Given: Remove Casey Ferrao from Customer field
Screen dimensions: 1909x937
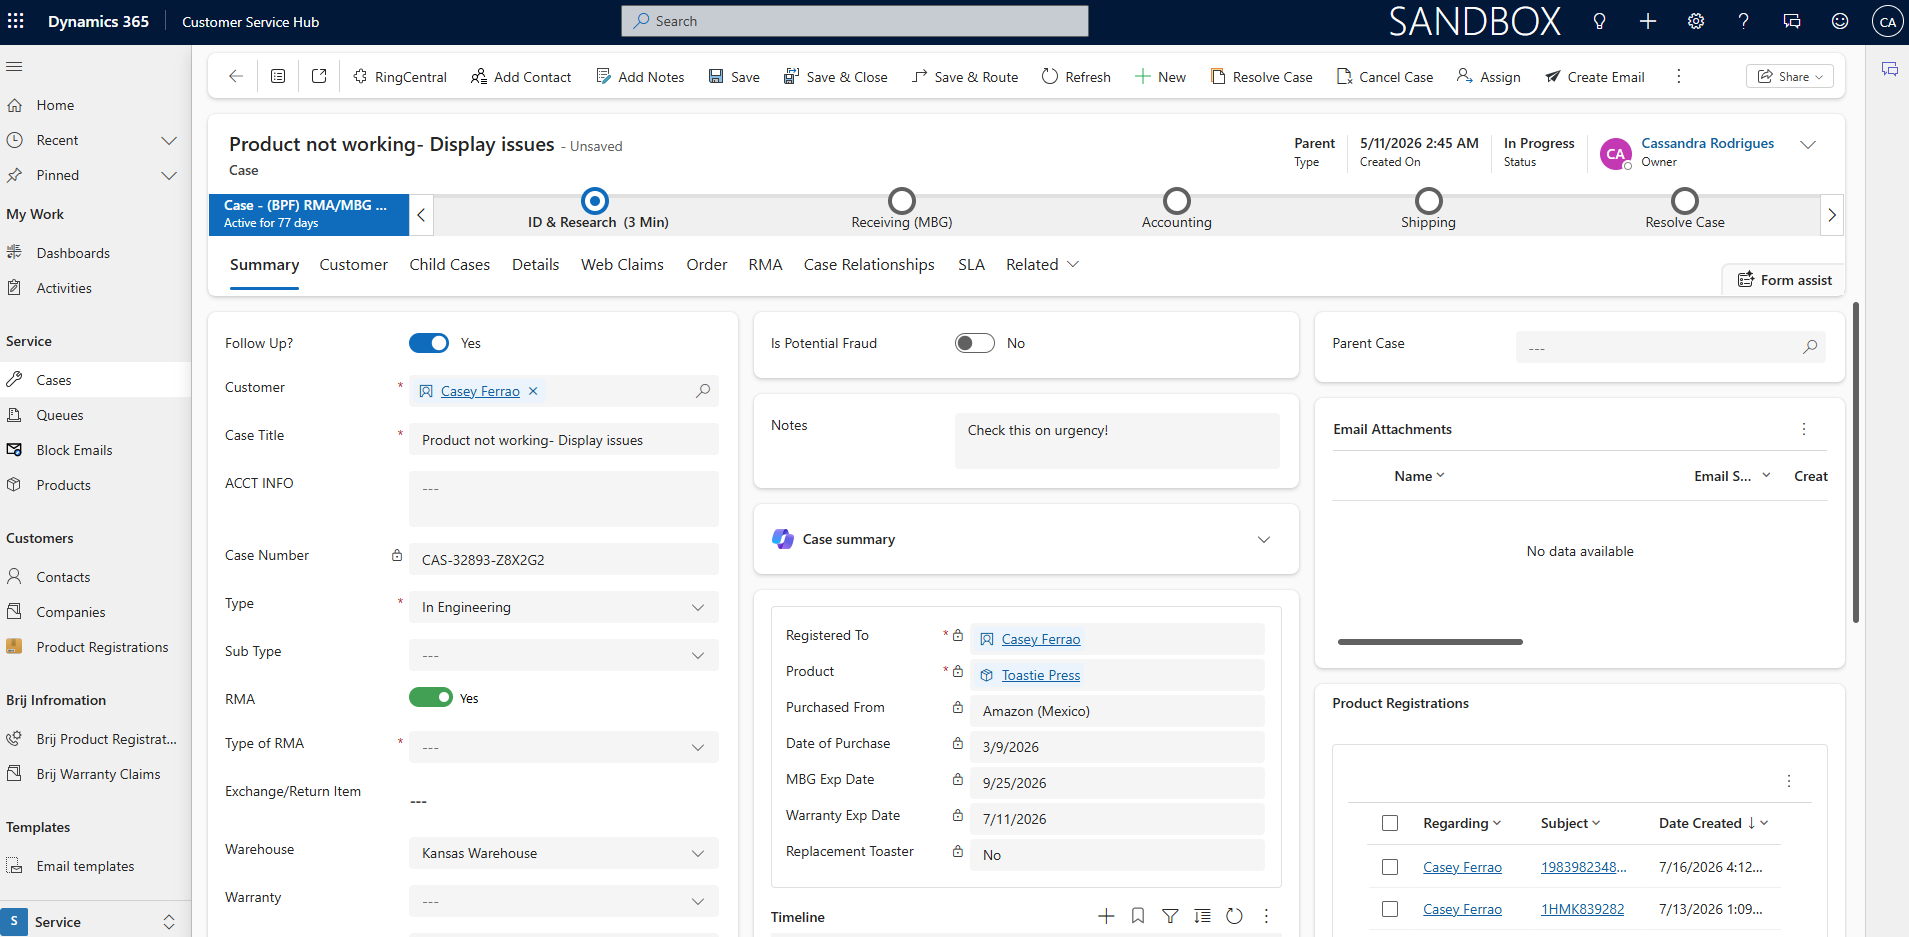Looking at the screenshot, I should coord(533,391).
